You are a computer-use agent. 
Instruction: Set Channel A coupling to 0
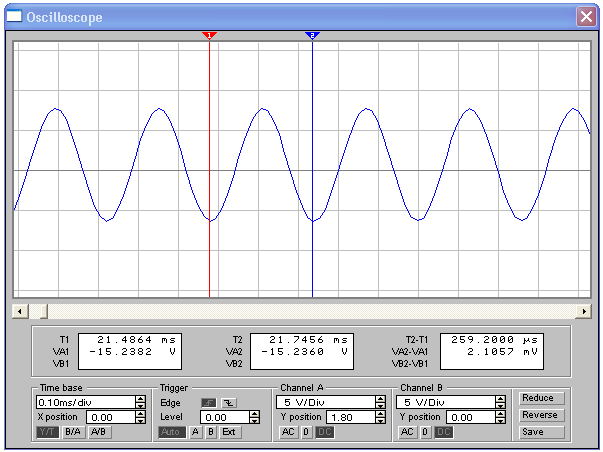306,432
